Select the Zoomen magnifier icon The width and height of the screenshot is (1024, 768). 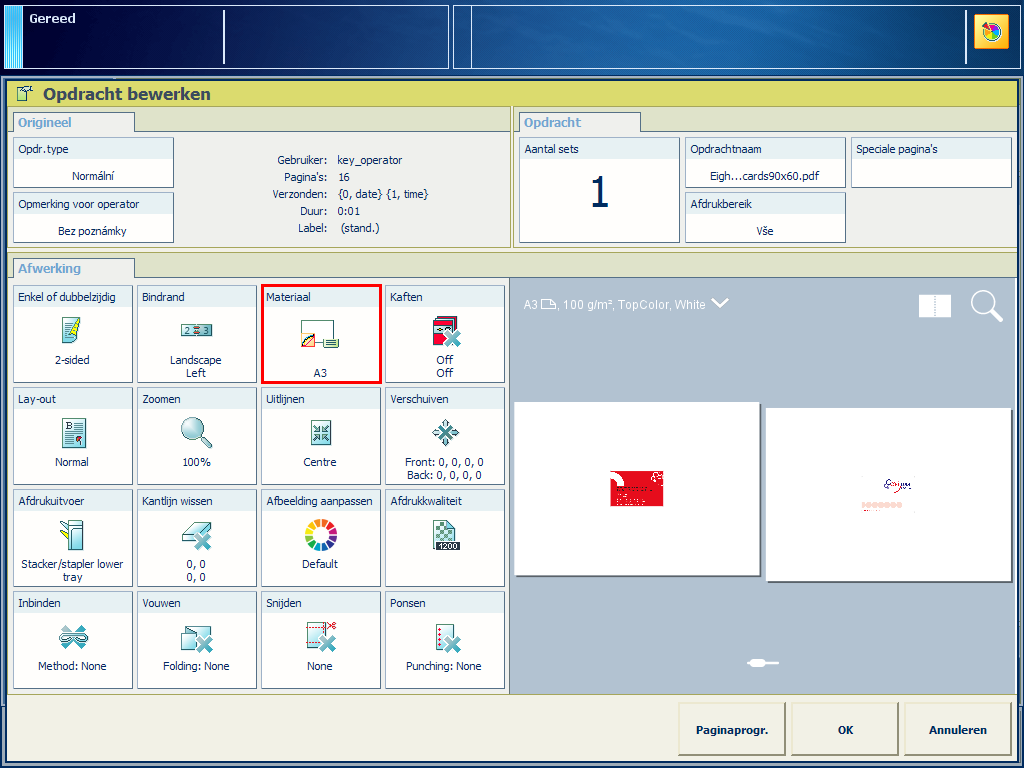tap(196, 432)
